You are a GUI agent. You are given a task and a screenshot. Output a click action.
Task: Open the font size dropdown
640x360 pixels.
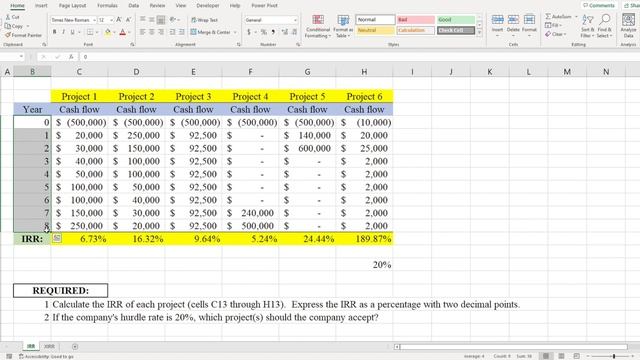111,20
